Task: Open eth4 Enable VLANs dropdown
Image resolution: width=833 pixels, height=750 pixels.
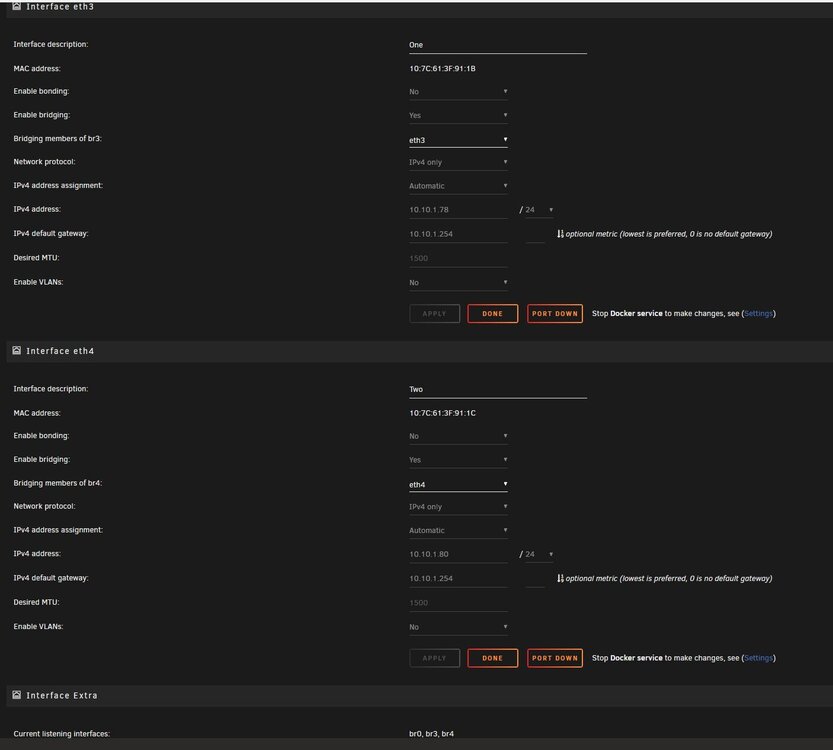Action: [x=458, y=627]
